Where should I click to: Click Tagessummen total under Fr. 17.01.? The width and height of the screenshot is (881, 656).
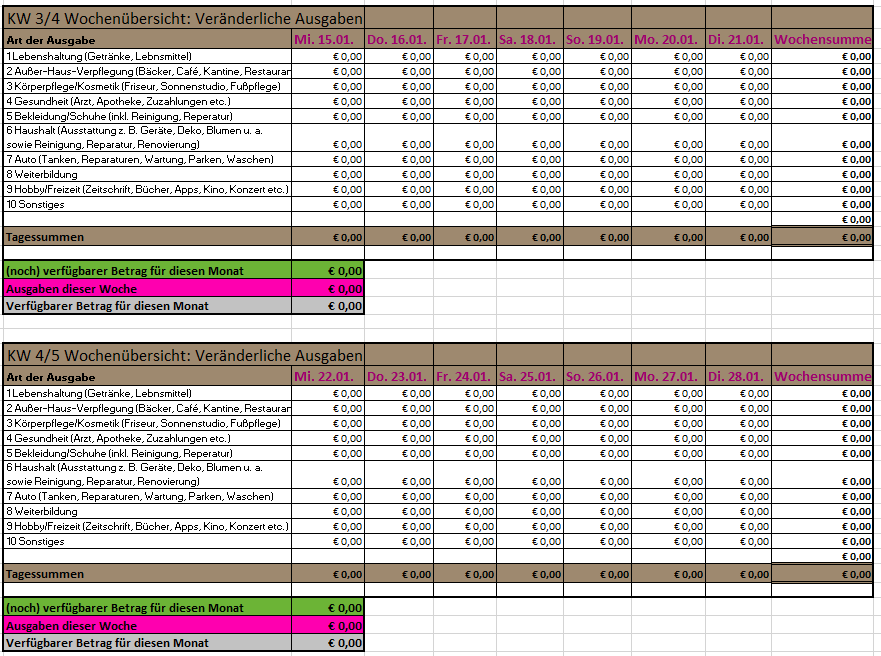pos(465,237)
